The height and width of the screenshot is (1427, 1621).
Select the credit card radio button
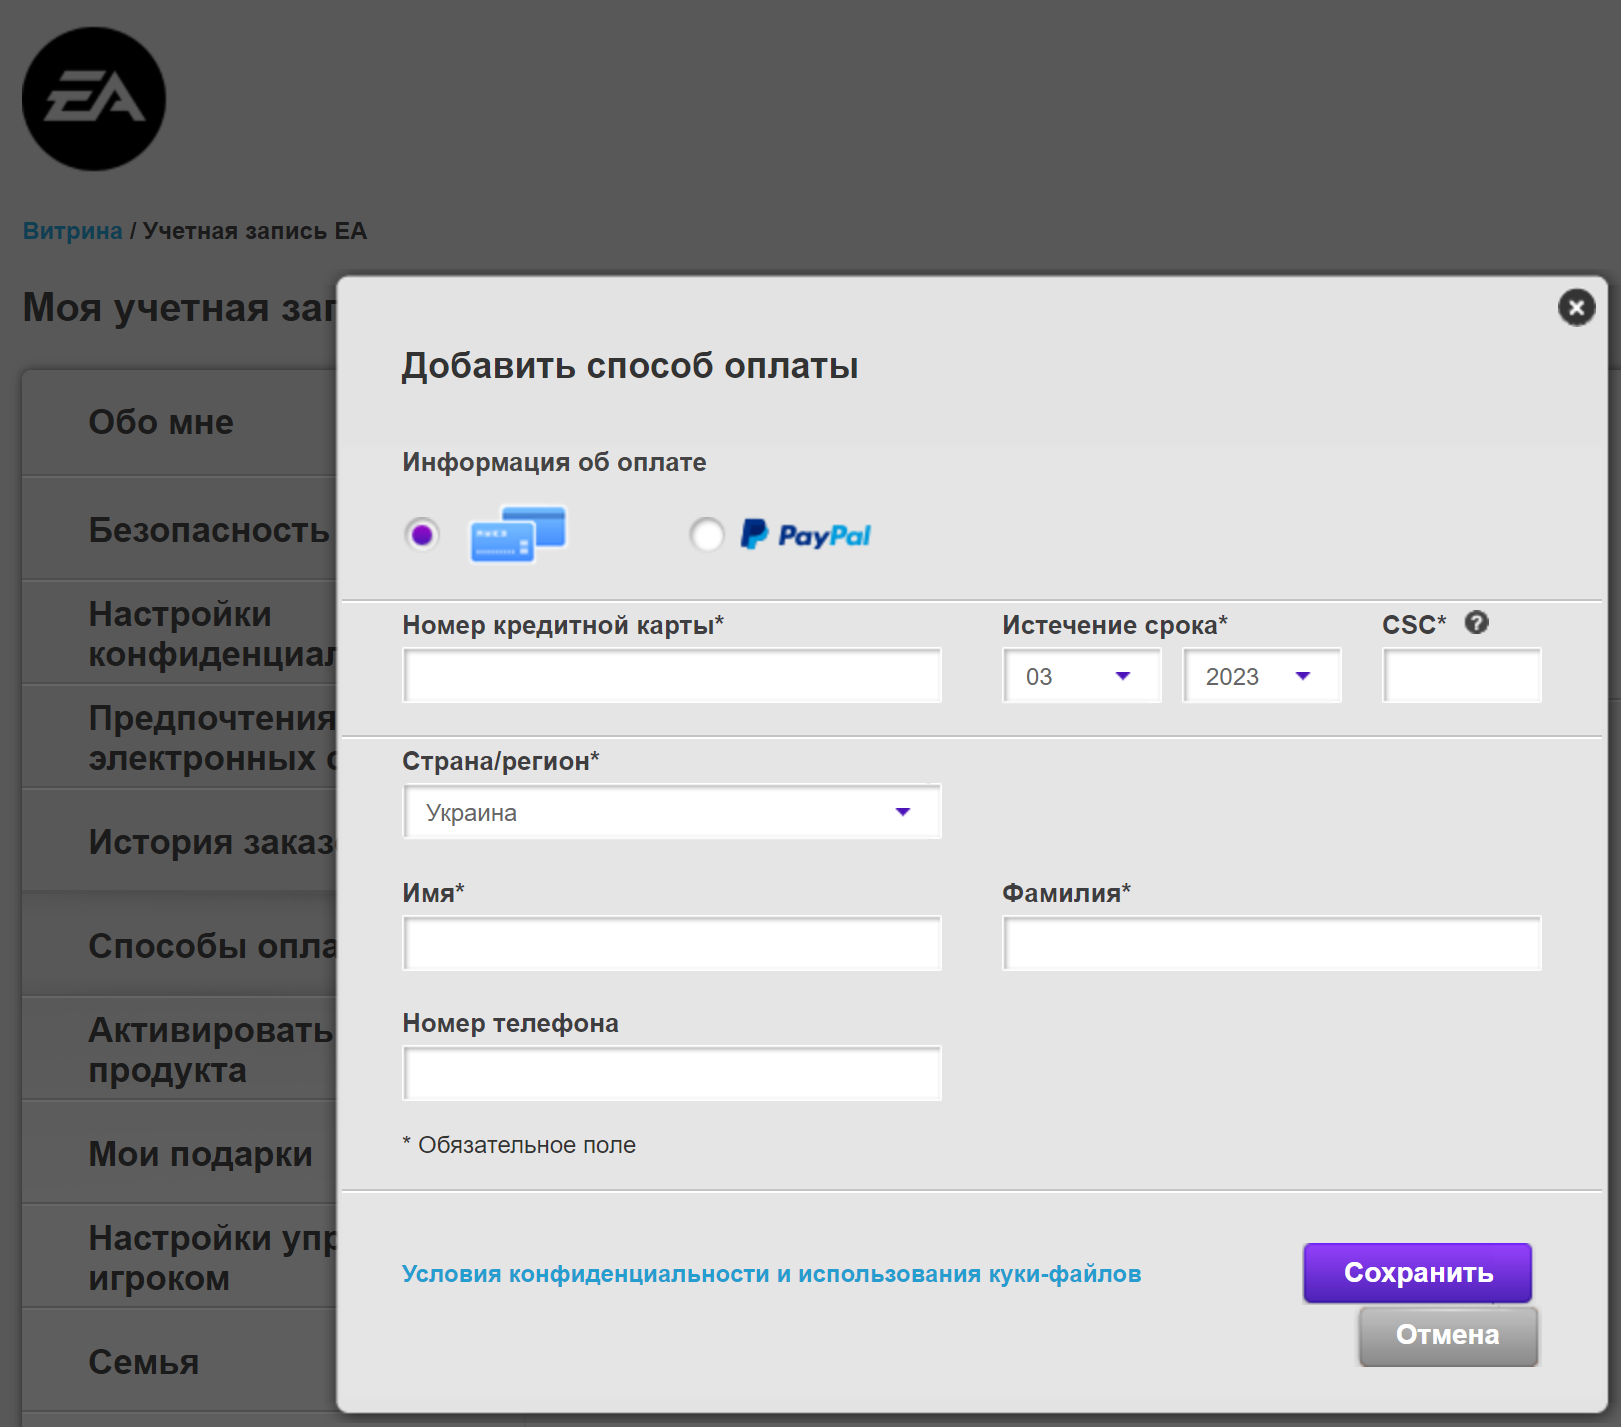point(422,534)
